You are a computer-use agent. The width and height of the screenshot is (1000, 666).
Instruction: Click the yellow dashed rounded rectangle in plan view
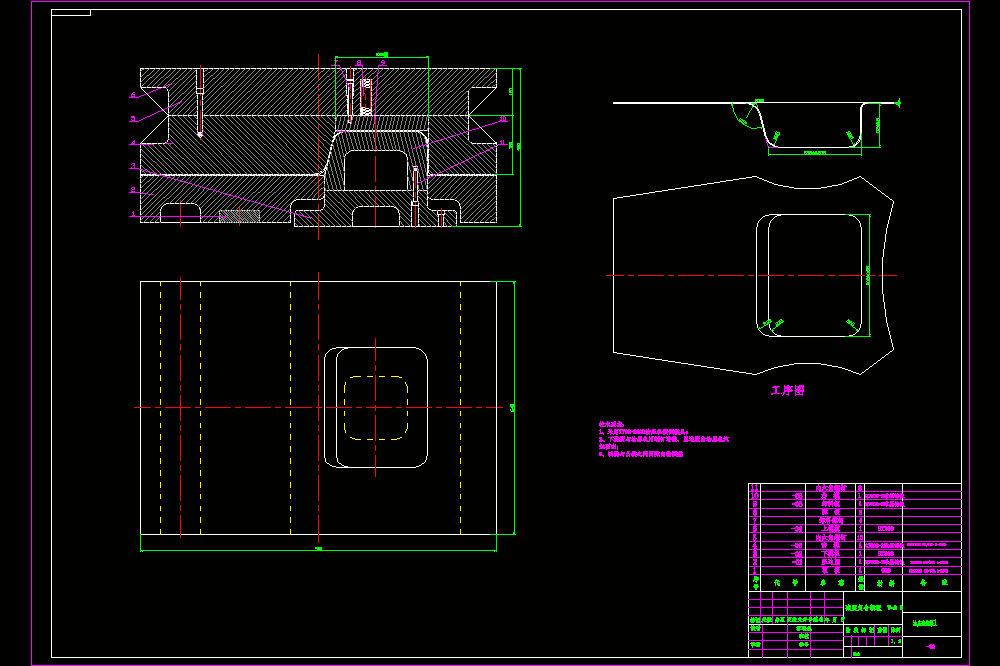376,408
